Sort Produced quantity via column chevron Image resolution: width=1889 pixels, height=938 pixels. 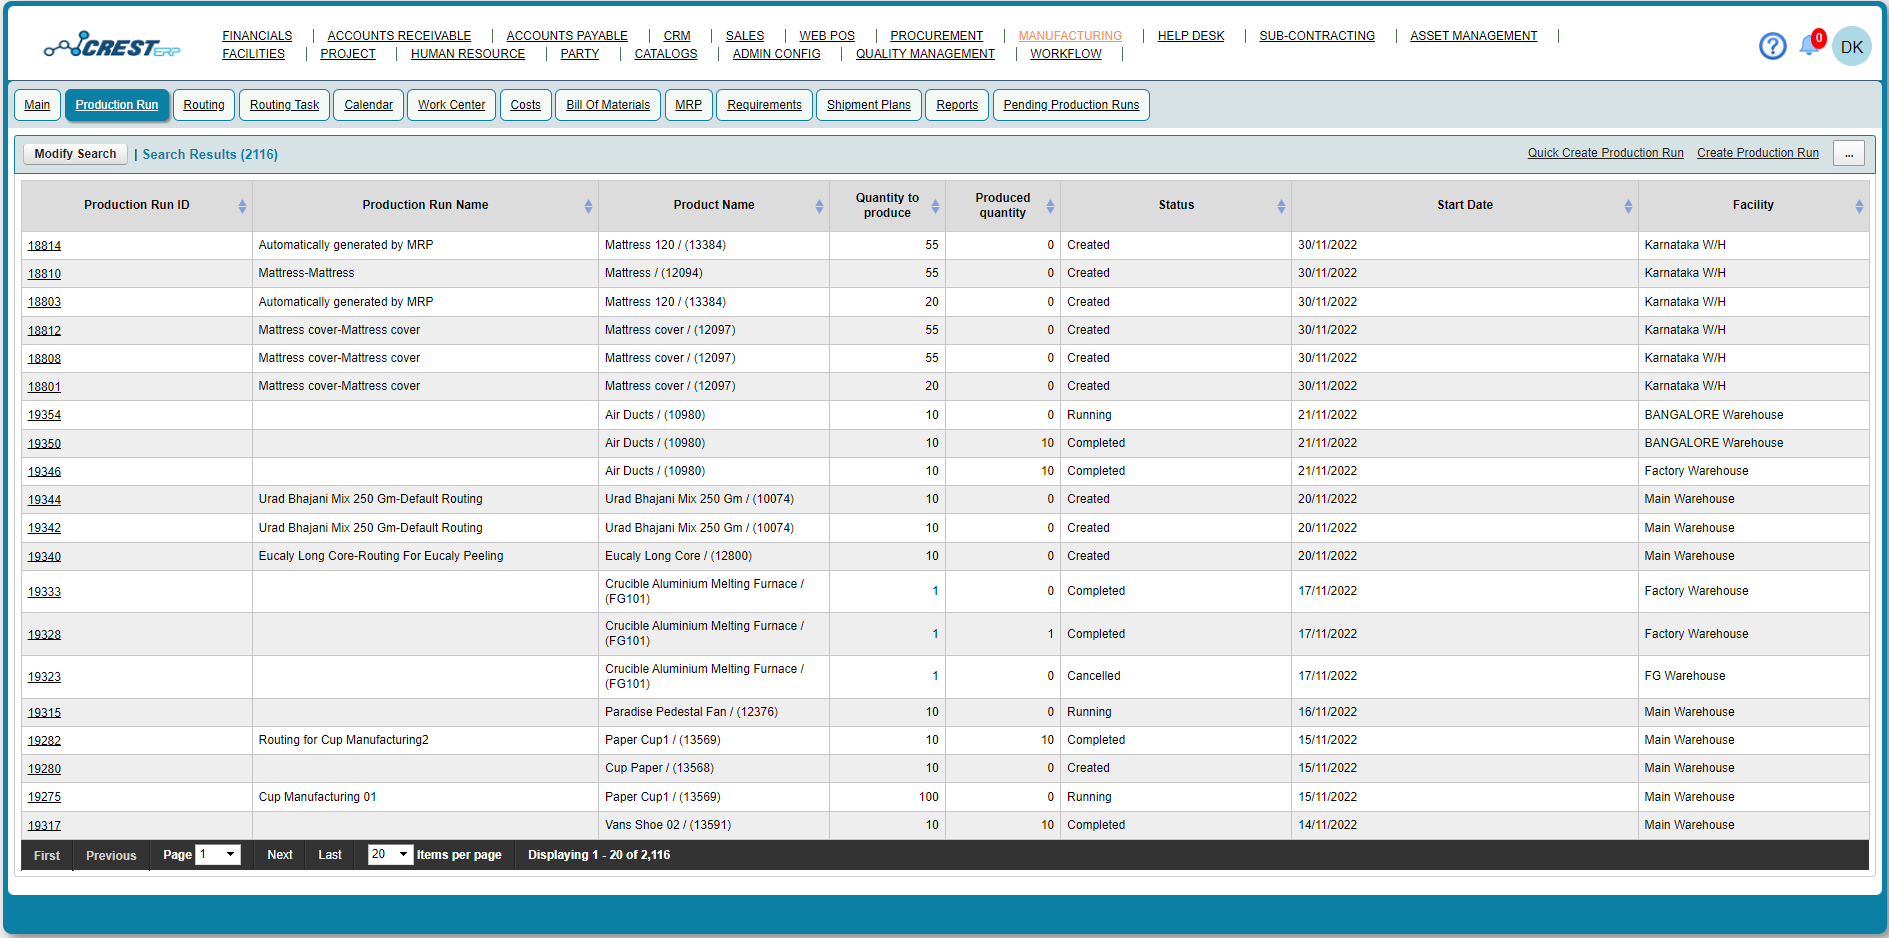click(1049, 205)
